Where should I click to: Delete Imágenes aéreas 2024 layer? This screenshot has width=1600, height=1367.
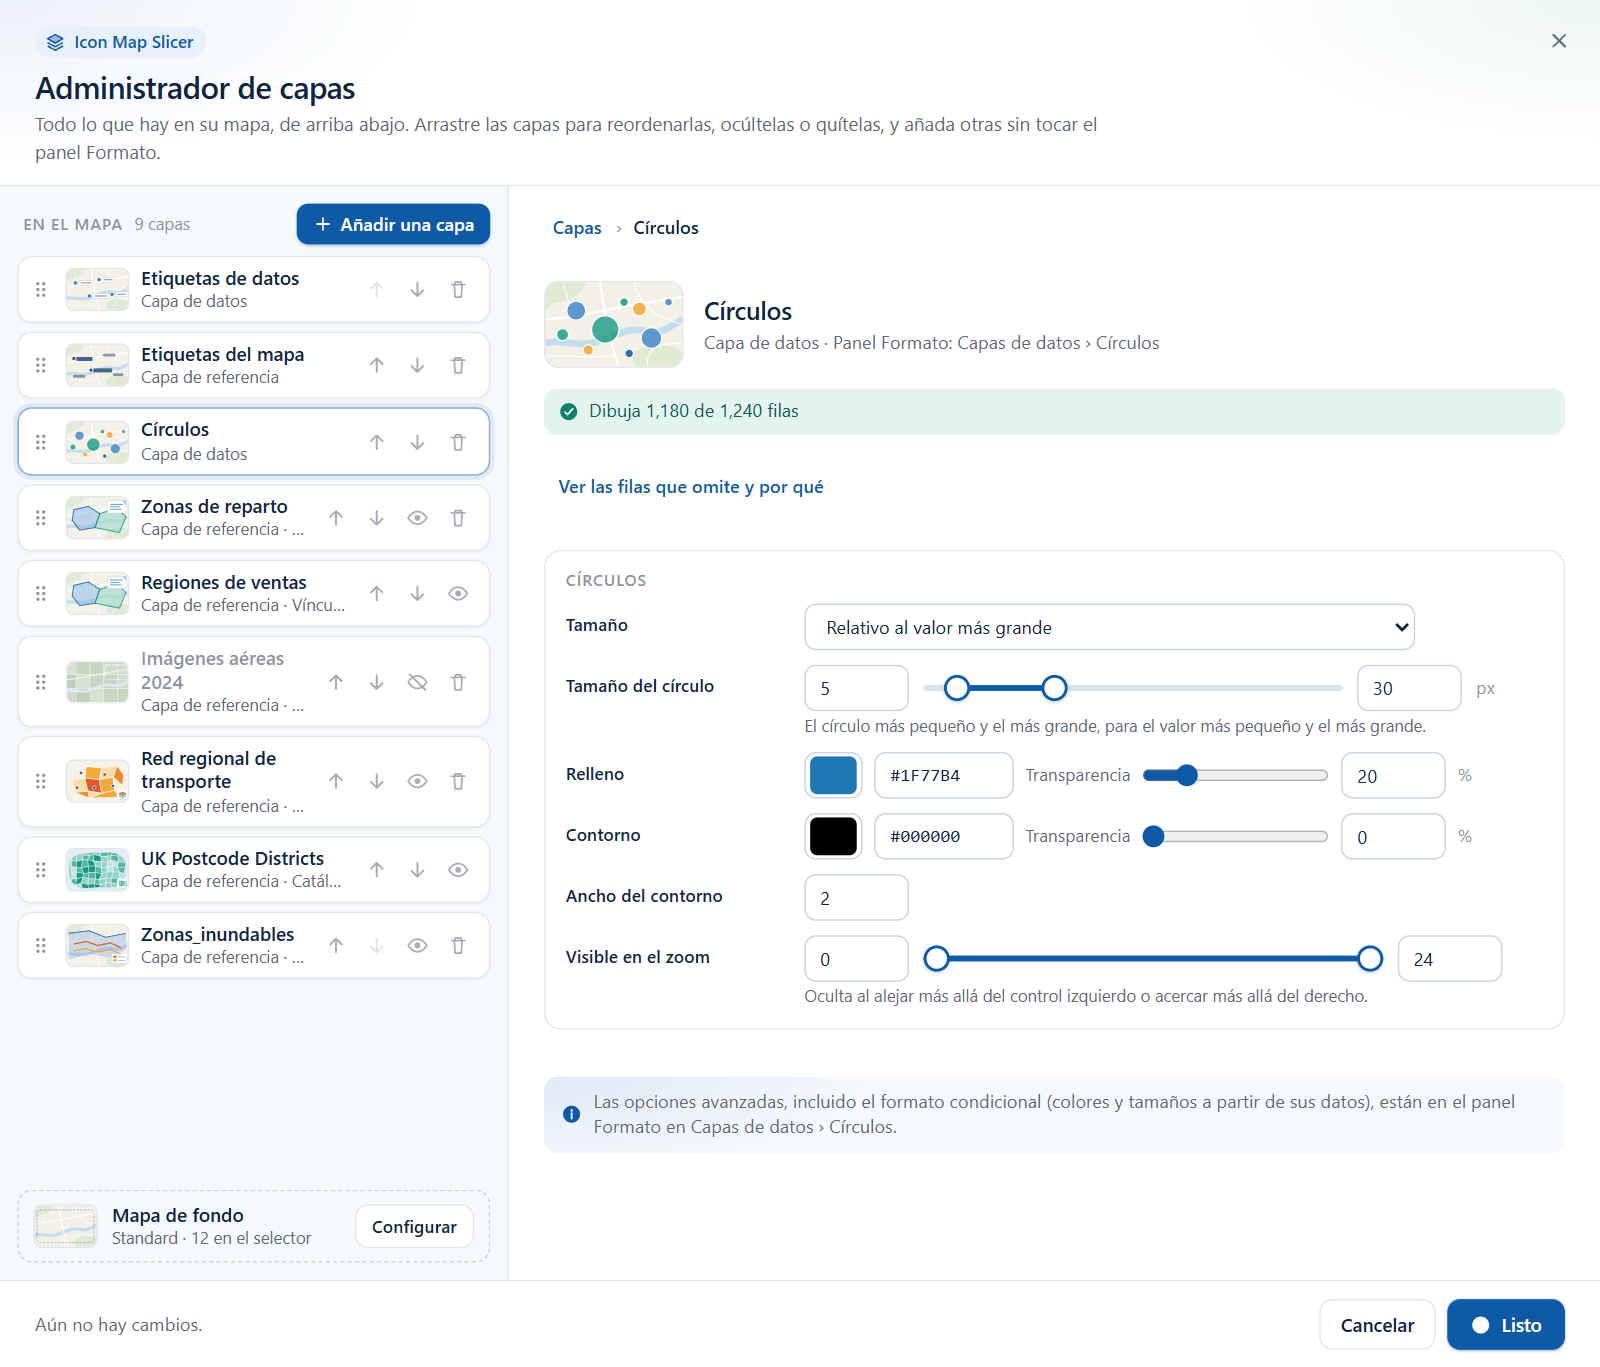pyautogui.click(x=458, y=682)
